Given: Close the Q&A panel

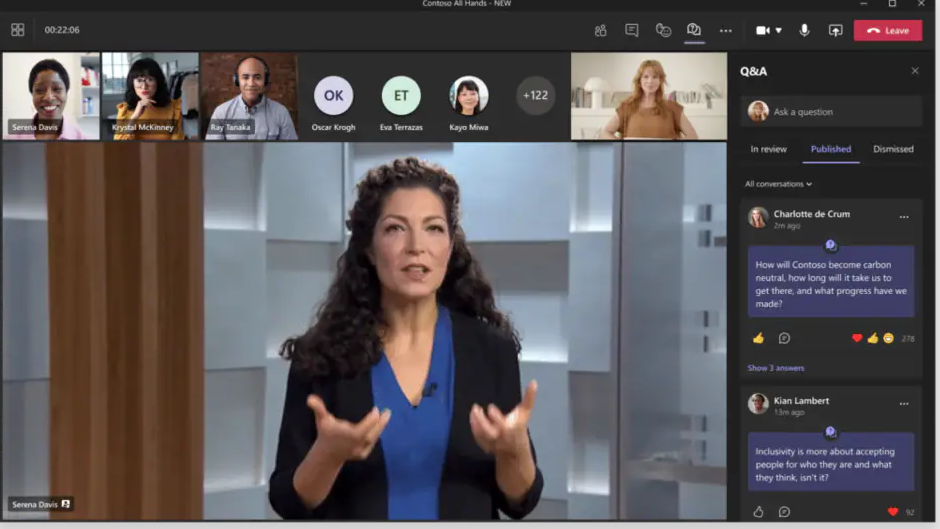Looking at the screenshot, I should pos(915,71).
